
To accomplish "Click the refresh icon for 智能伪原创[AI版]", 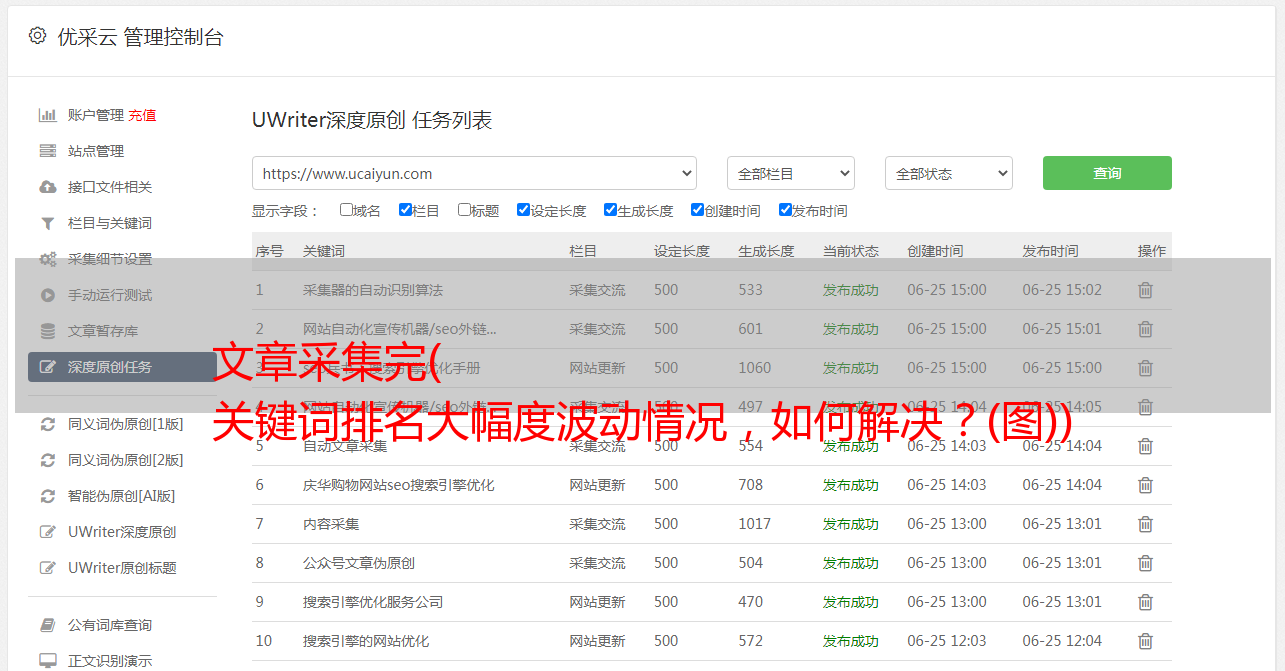I will click(47, 496).
